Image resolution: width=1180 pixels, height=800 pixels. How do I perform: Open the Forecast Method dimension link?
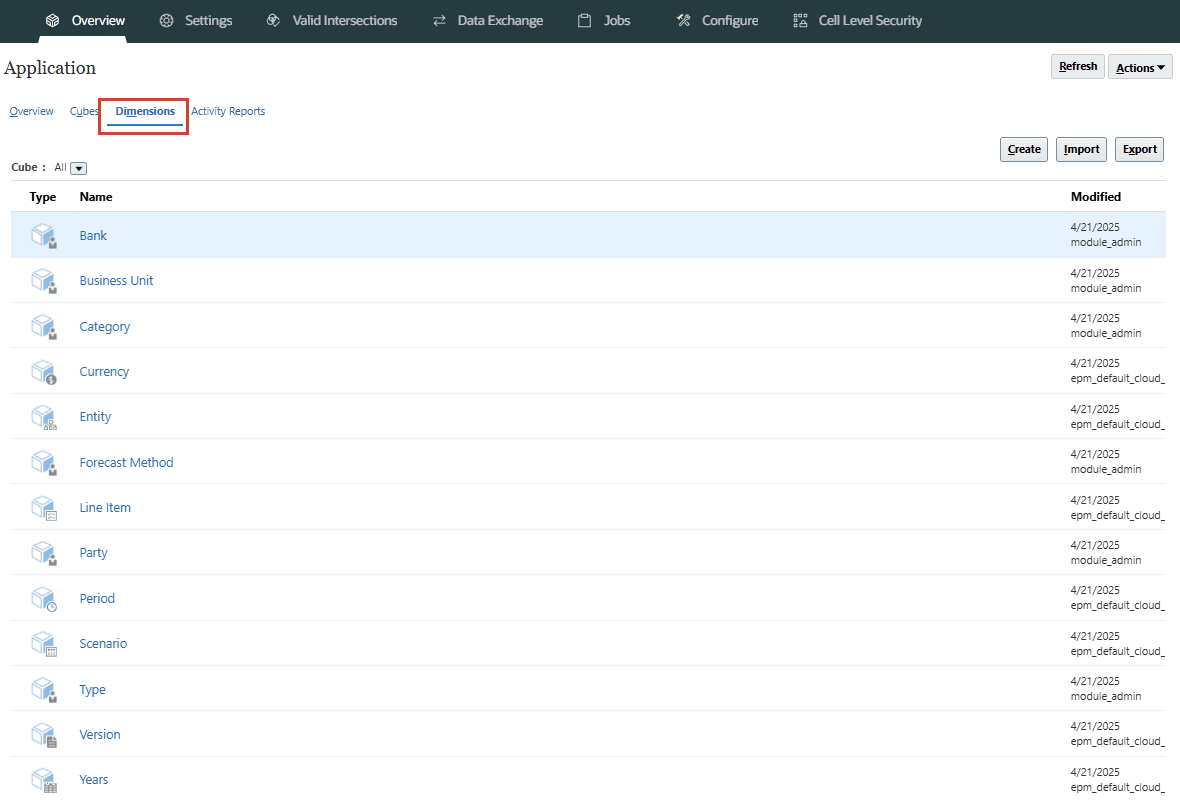[x=126, y=463]
